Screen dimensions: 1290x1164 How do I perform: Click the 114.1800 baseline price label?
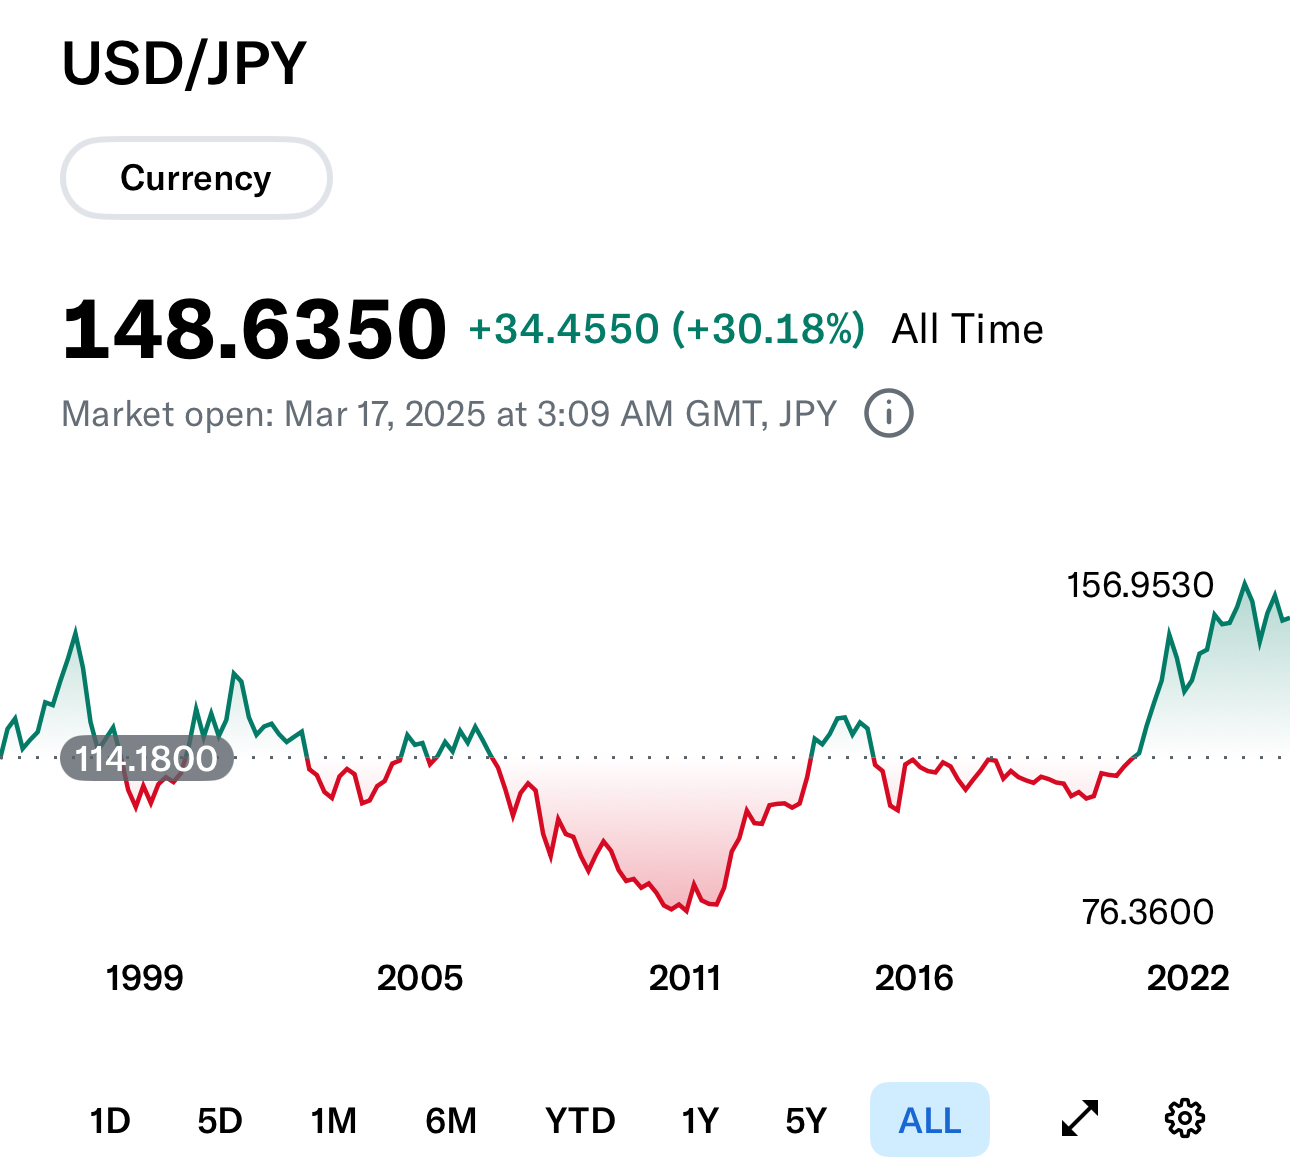pos(146,759)
